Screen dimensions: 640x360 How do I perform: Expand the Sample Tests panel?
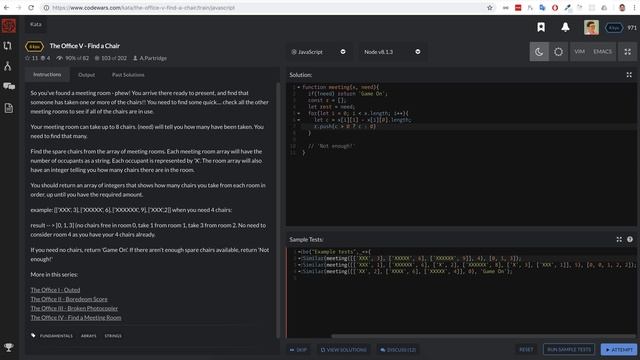(619, 239)
